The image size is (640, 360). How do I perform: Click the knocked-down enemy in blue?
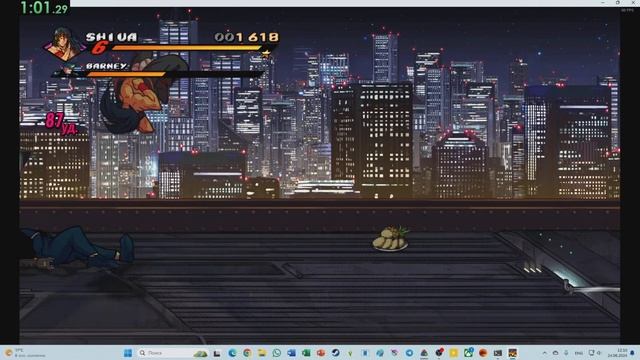[78, 247]
